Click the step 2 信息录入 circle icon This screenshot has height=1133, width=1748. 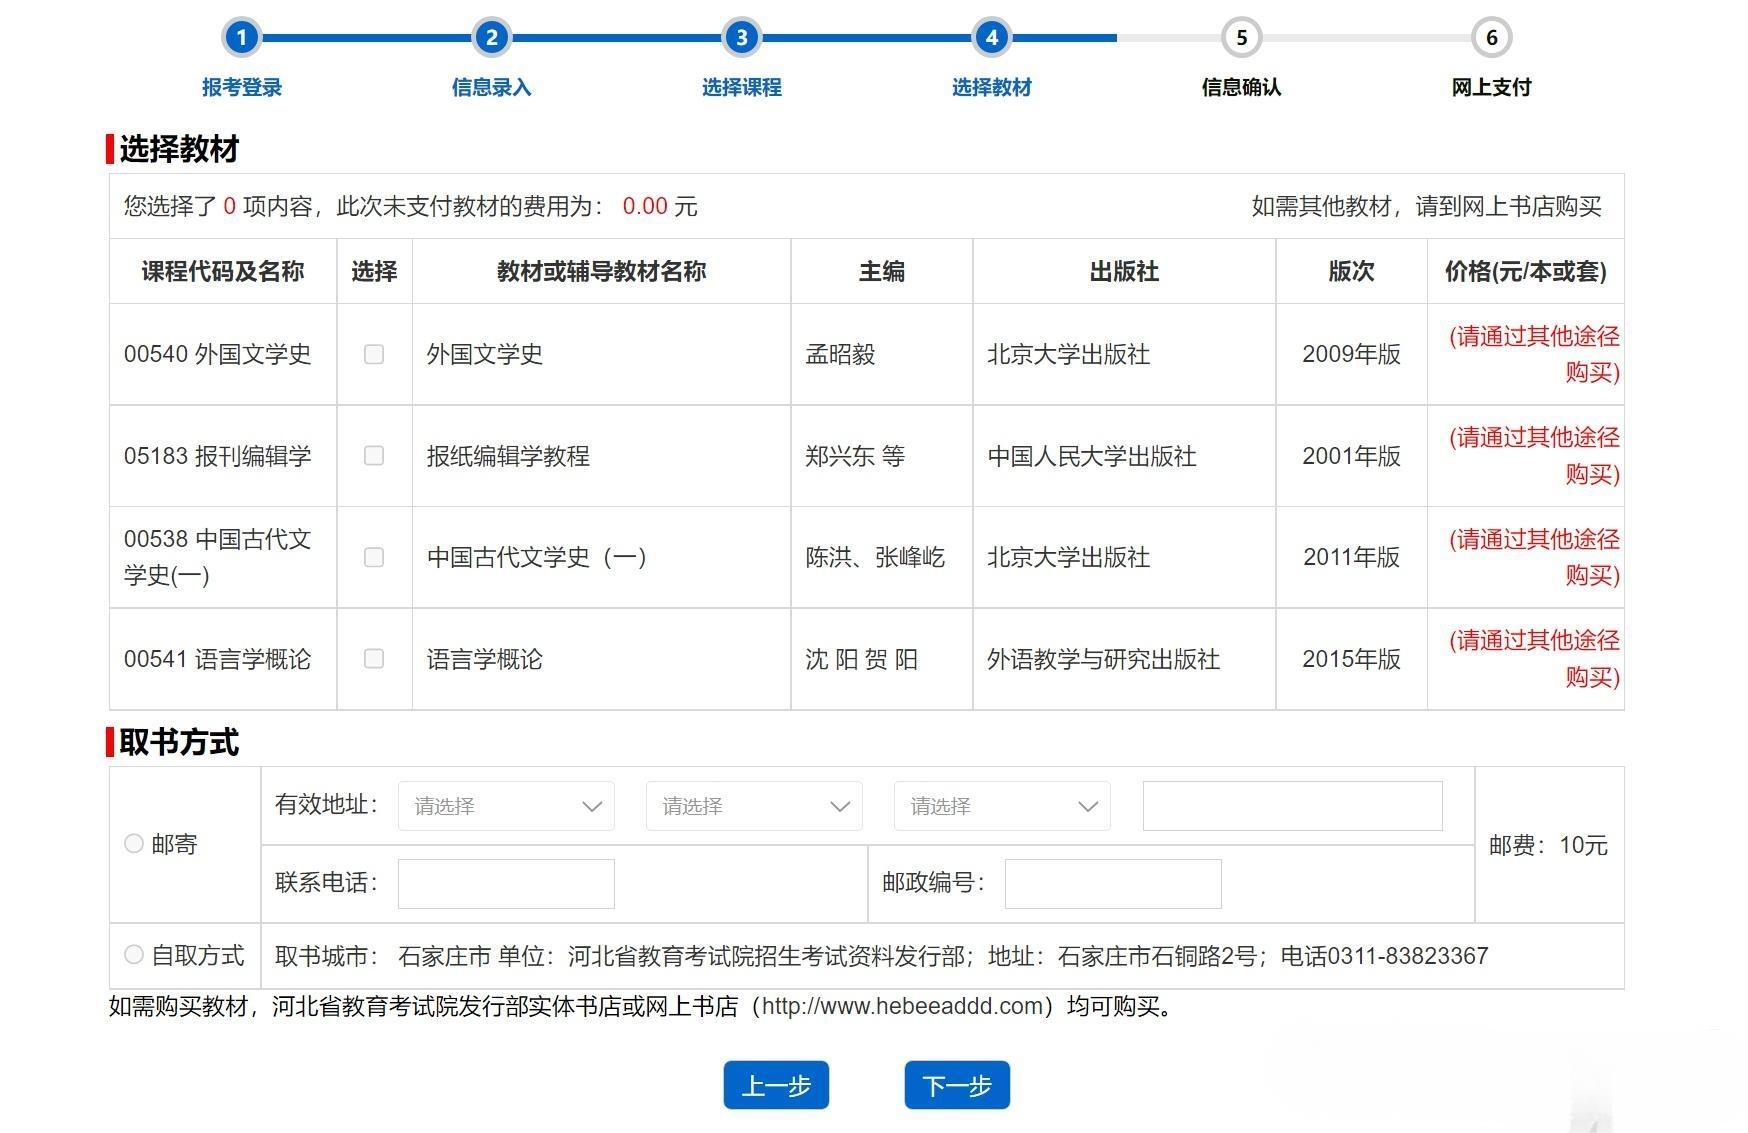491,37
